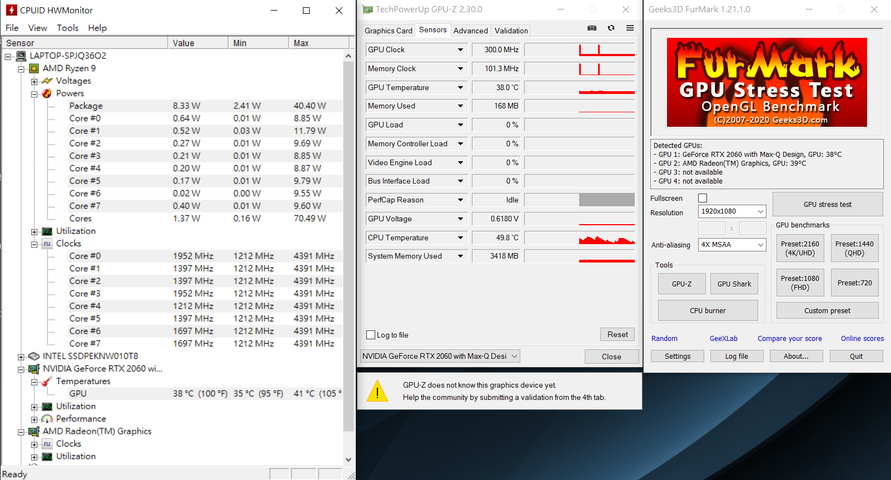Image resolution: width=891 pixels, height=480 pixels.
Task: Click the AMD Ryzen 9 processor icon
Action: pos(34,68)
